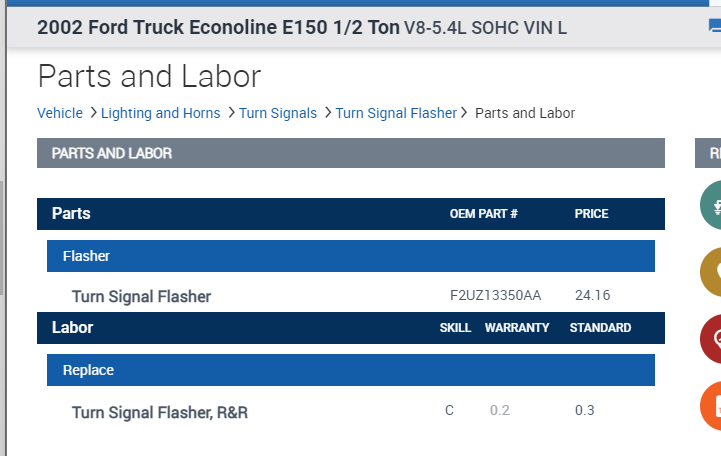This screenshot has width=721, height=456.
Task: Click the red circular icon in right sidebar
Action: [711, 340]
